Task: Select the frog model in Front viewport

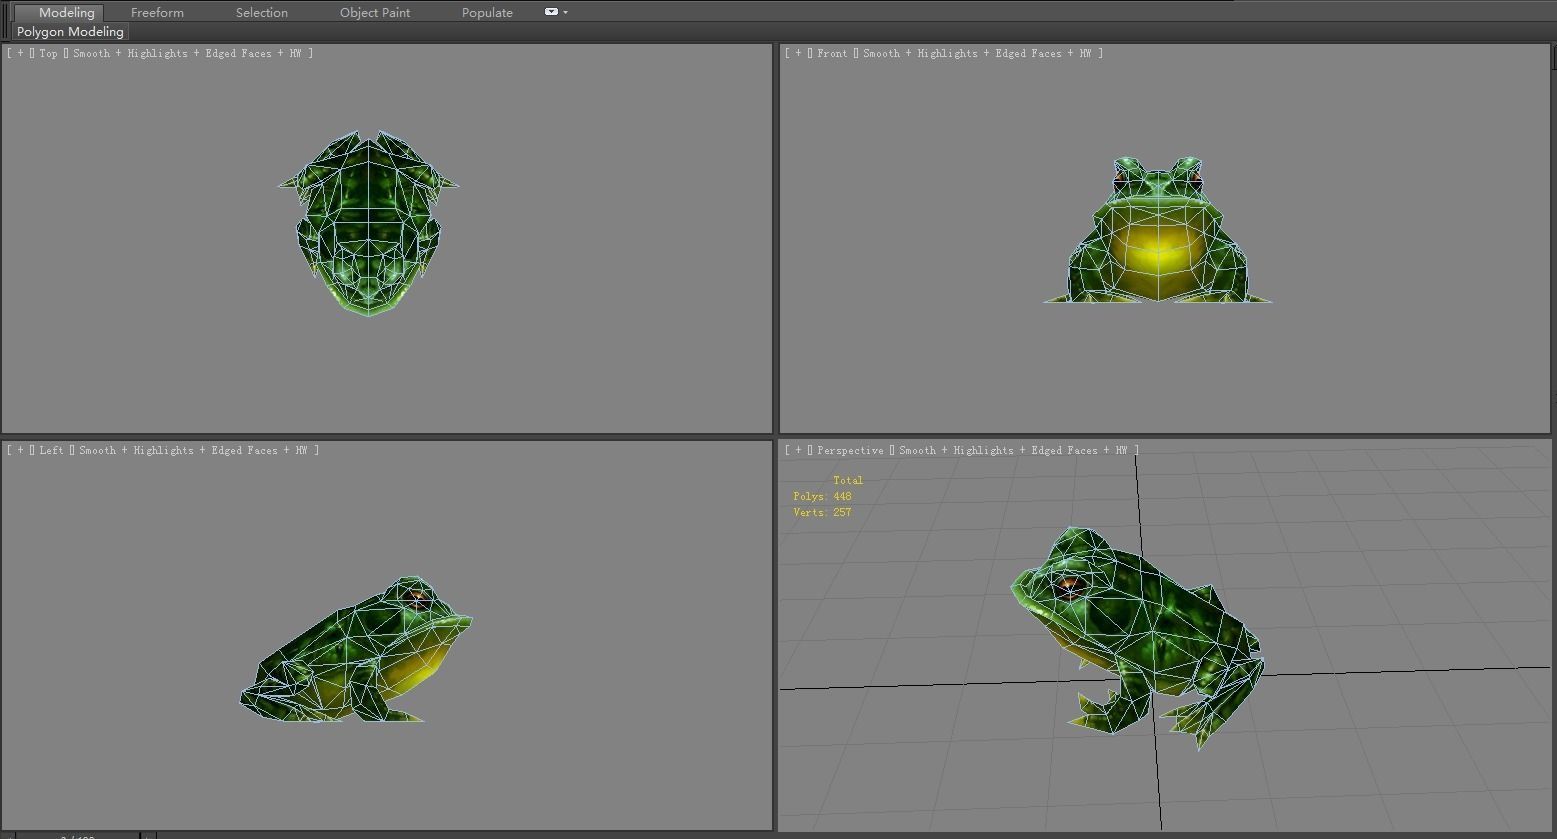Action: pos(1158,230)
